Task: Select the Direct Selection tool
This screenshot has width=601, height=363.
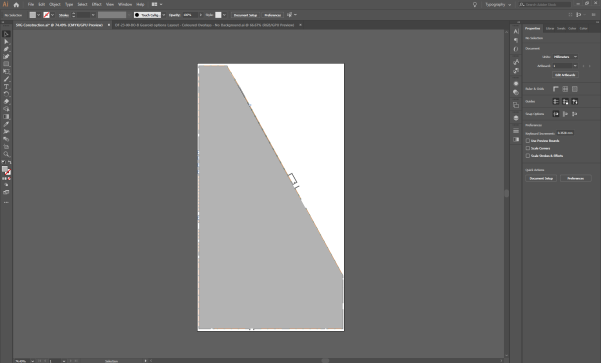Action: click(x=6, y=41)
